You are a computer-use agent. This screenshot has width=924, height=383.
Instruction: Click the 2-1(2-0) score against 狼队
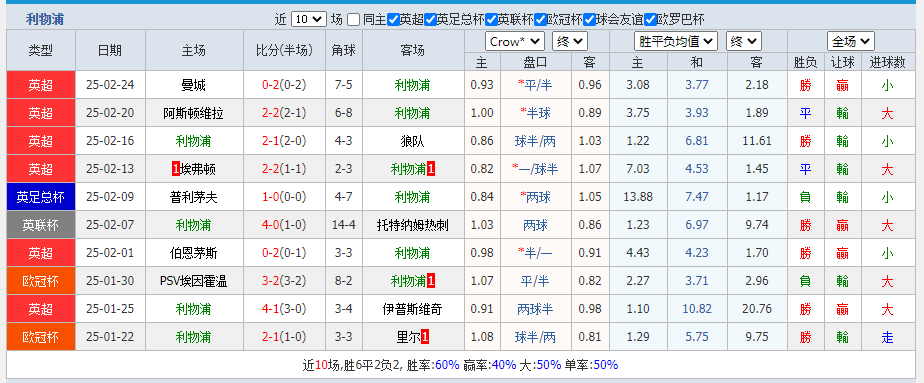(x=284, y=141)
